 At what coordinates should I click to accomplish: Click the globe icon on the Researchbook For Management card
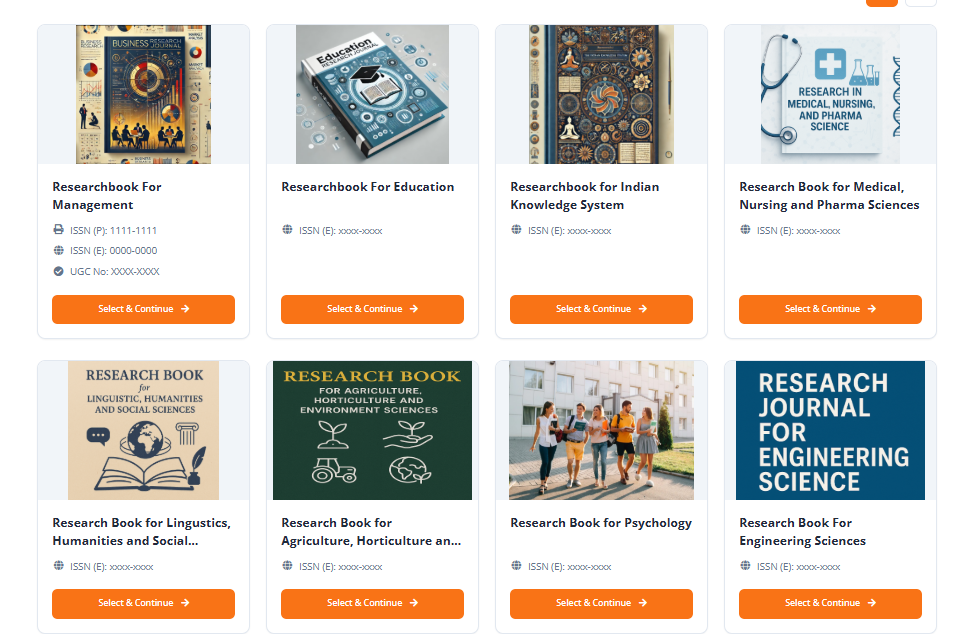tap(58, 251)
